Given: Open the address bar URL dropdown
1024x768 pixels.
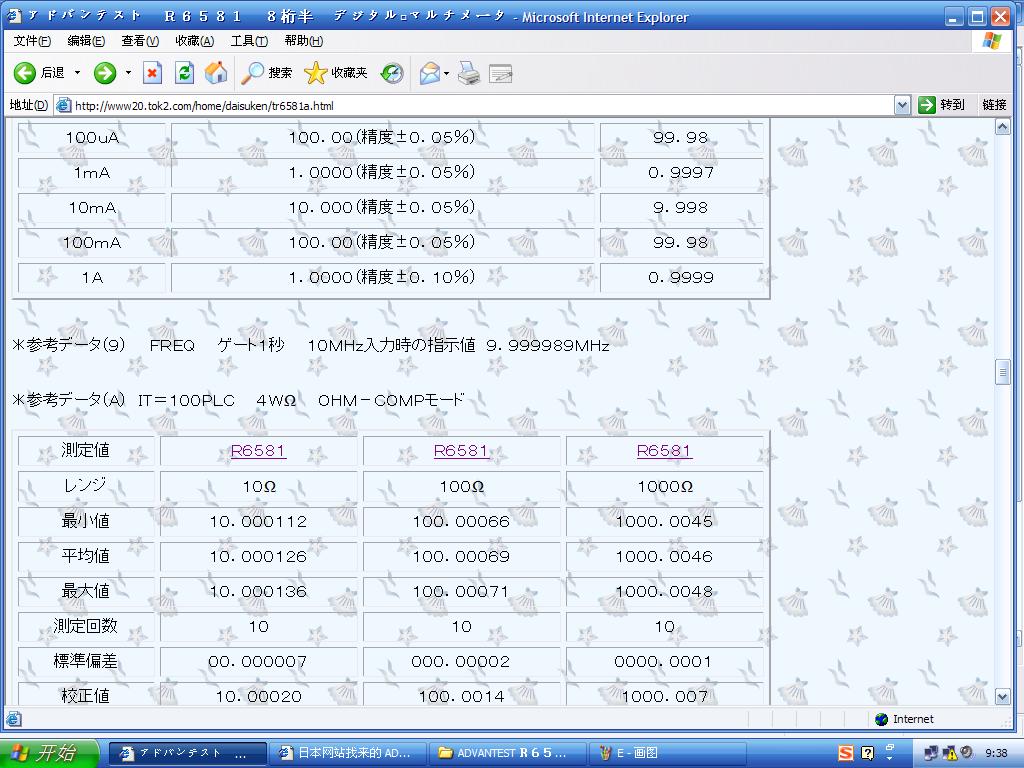Looking at the screenshot, I should pyautogui.click(x=902, y=105).
